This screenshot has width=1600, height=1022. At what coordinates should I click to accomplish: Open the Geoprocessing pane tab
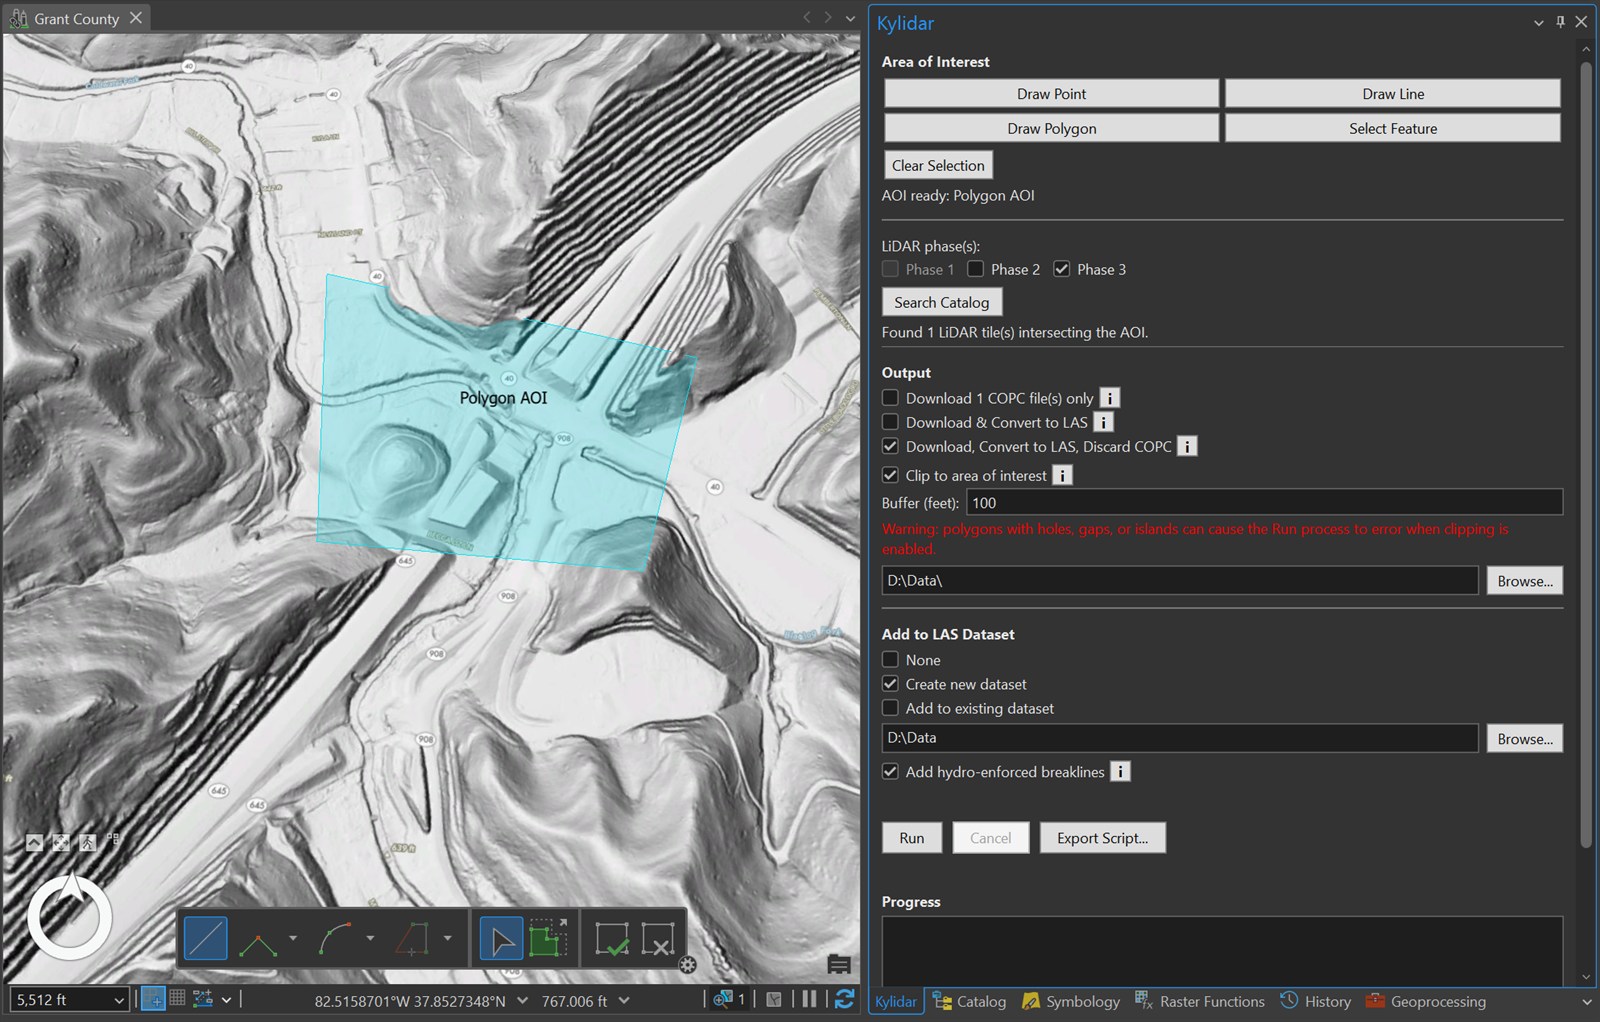tap(1426, 1001)
